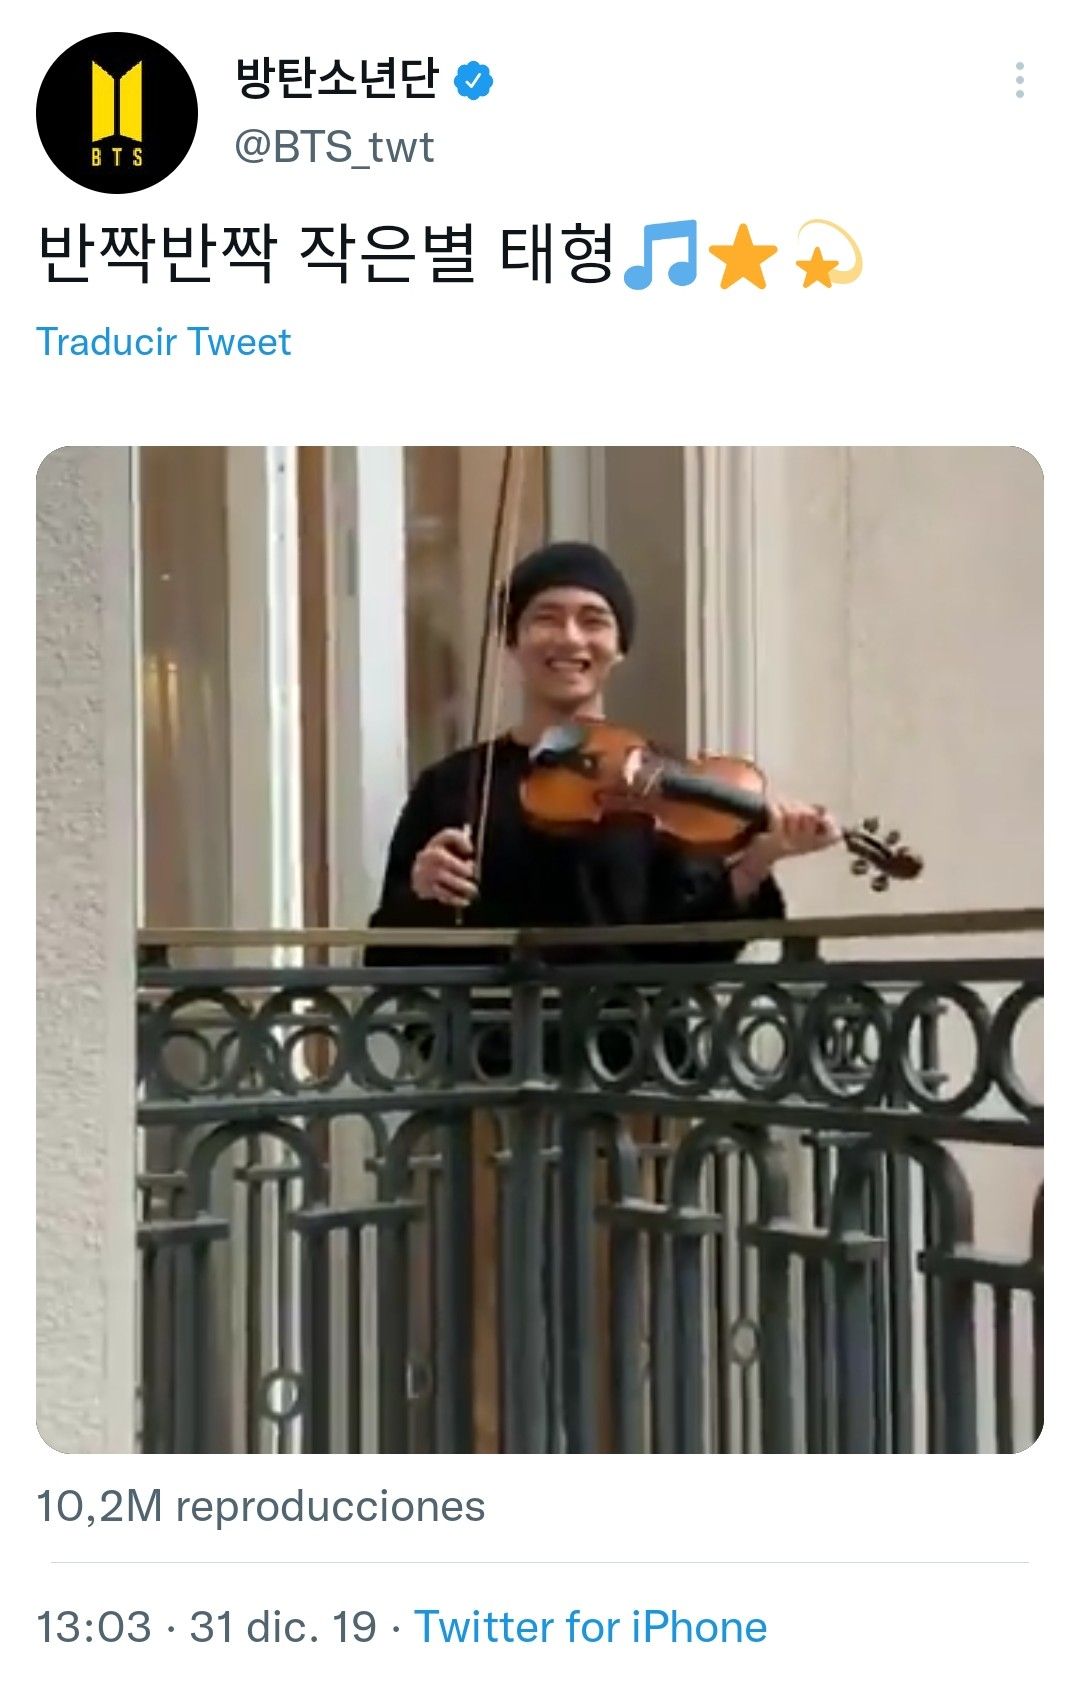Click the blue verified badge

point(473,80)
